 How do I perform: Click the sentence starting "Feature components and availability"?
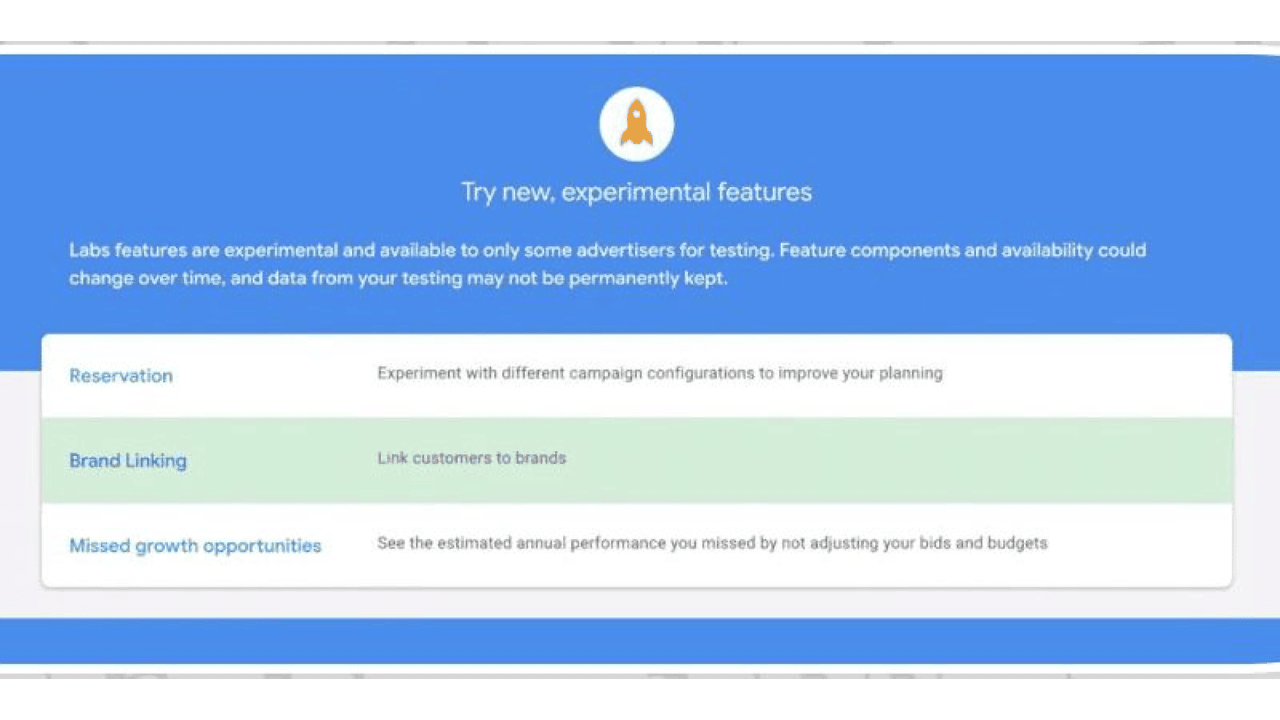962,250
